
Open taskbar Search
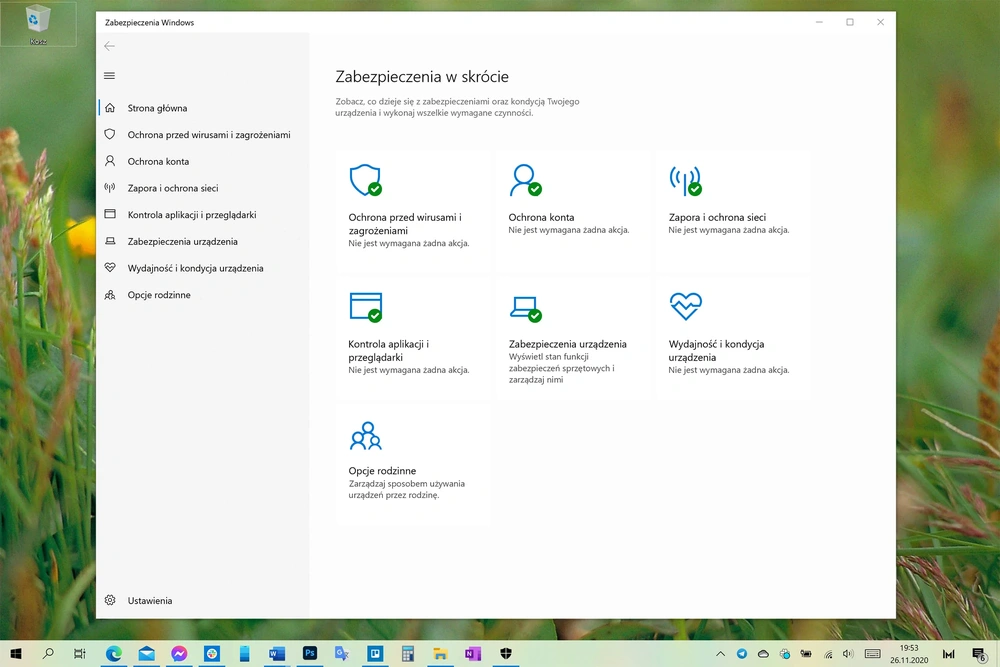48,654
